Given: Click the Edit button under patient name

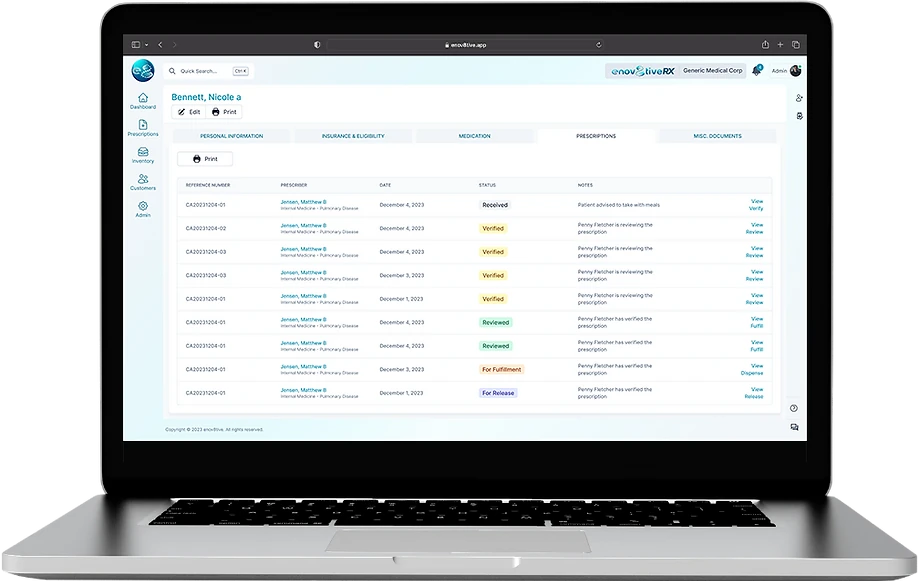Looking at the screenshot, I should click(189, 112).
